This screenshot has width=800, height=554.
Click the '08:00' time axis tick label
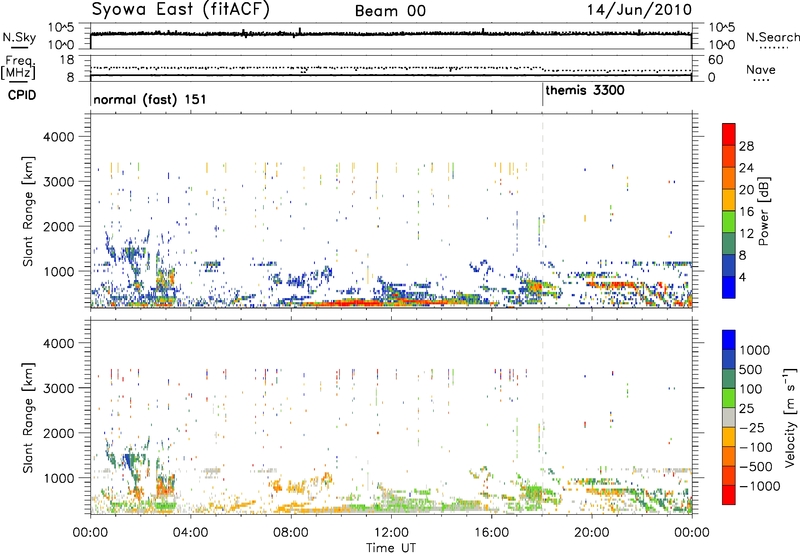coord(291,533)
